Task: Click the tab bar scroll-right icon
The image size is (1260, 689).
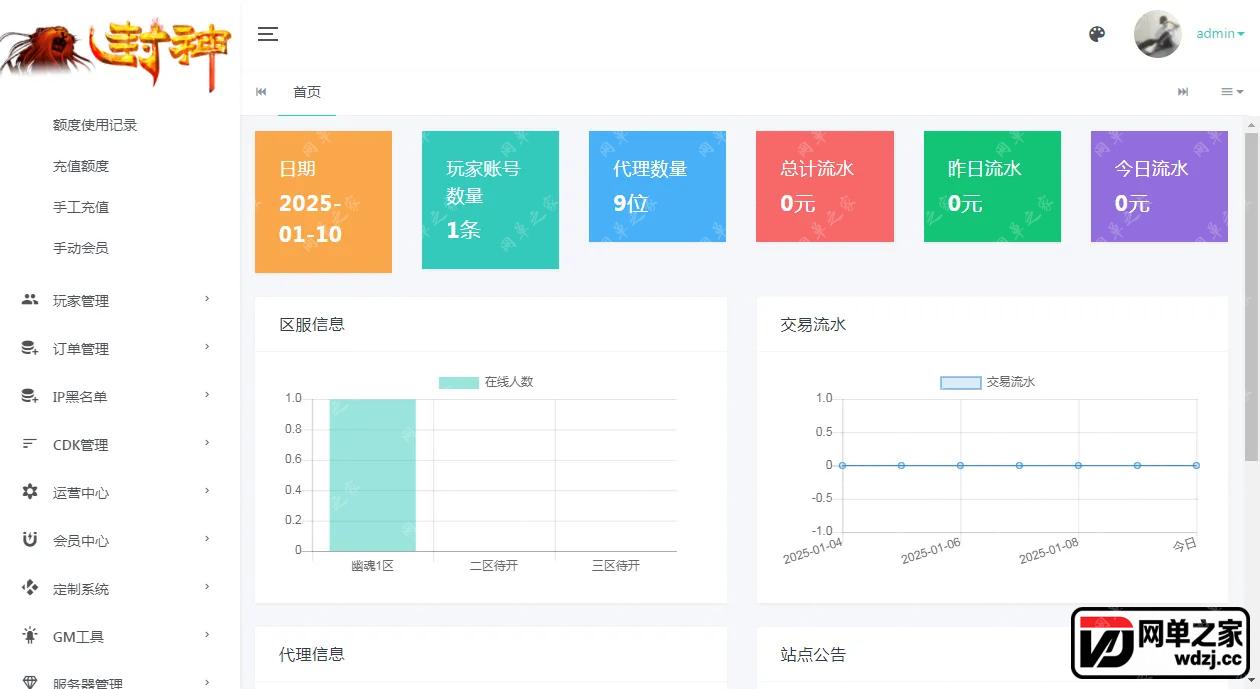Action: pyautogui.click(x=1183, y=92)
